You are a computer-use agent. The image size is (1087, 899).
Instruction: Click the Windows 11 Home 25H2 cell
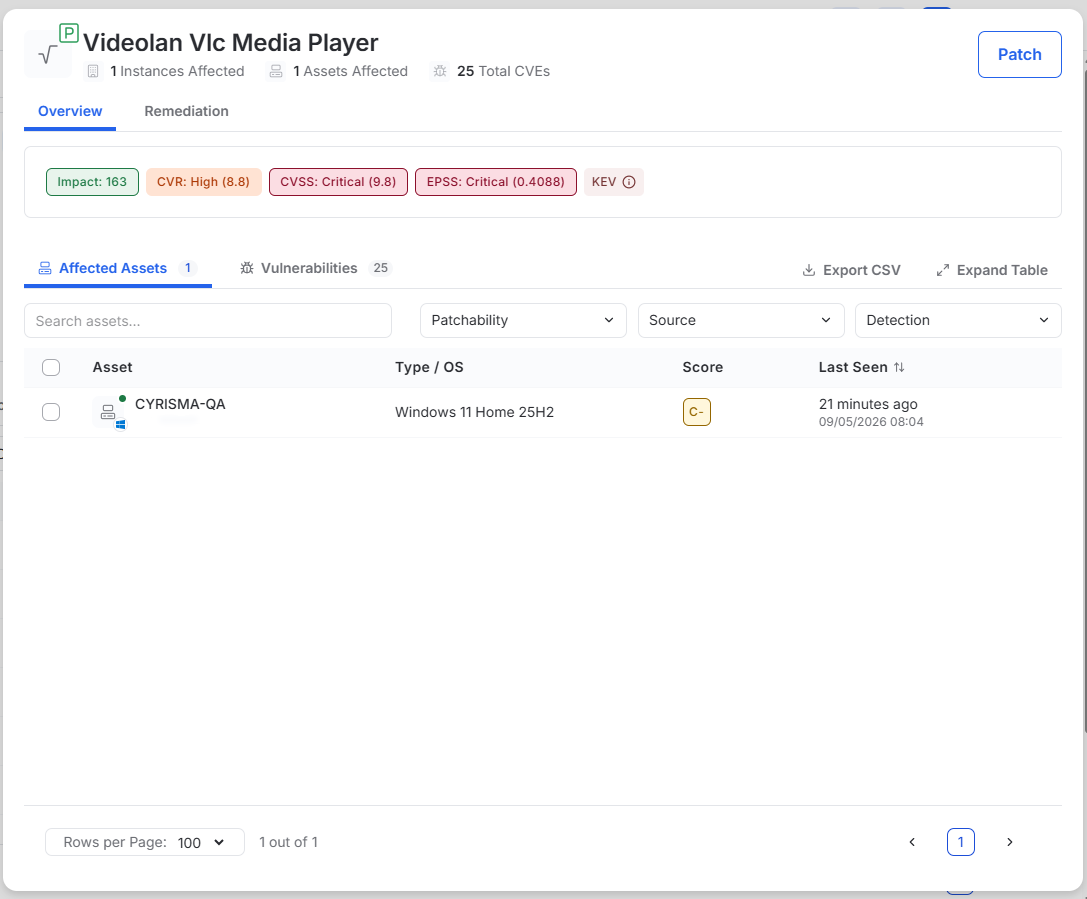tap(475, 412)
